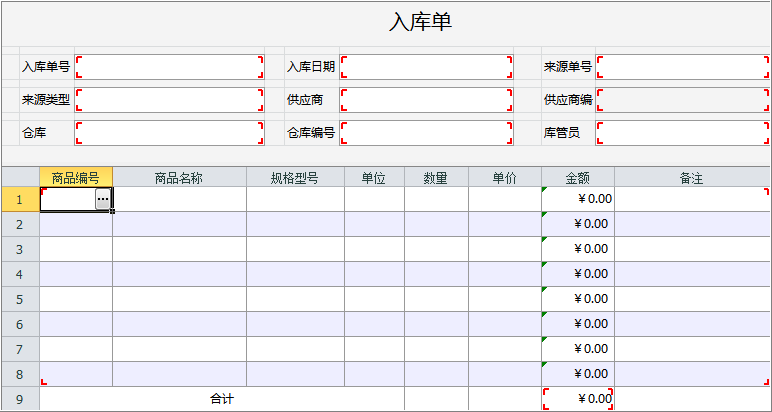Screen dimensions: 772x412
Task: Click the 入库日期 label
Action: 311,67
